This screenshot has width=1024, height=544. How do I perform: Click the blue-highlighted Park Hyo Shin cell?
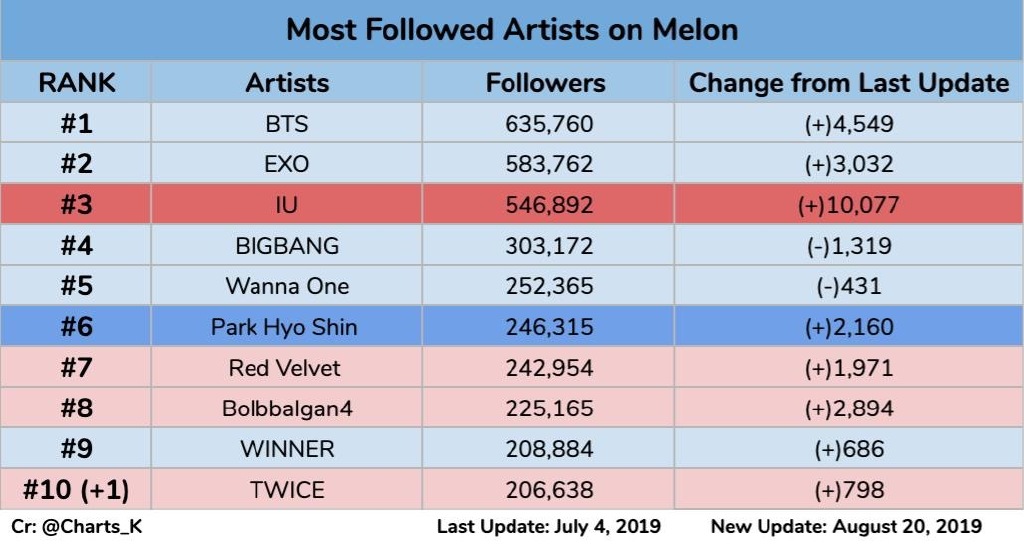[287, 327]
